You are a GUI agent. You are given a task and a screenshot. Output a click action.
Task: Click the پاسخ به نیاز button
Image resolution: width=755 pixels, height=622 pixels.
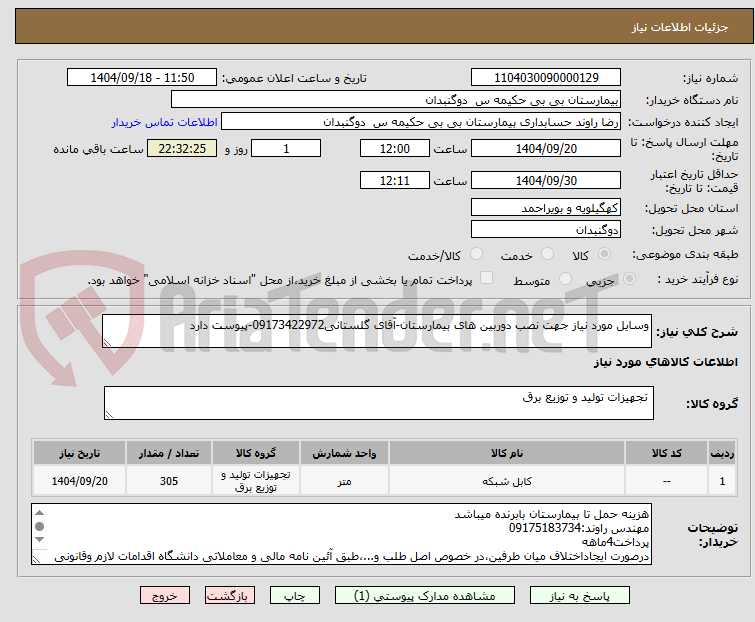[579, 596]
